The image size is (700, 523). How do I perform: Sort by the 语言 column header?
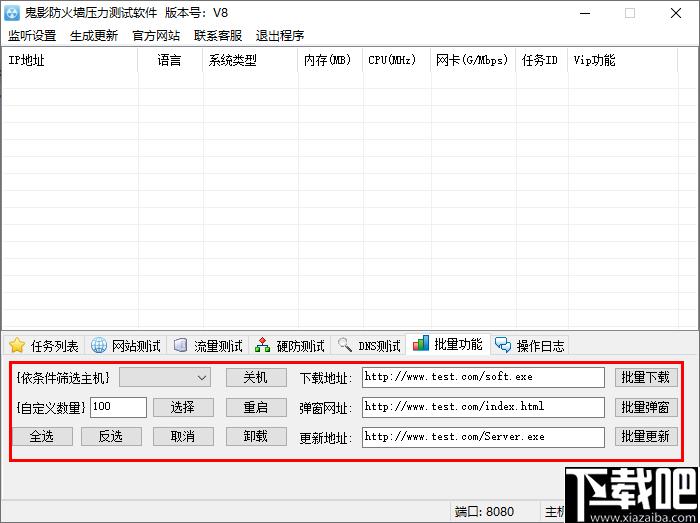point(171,60)
